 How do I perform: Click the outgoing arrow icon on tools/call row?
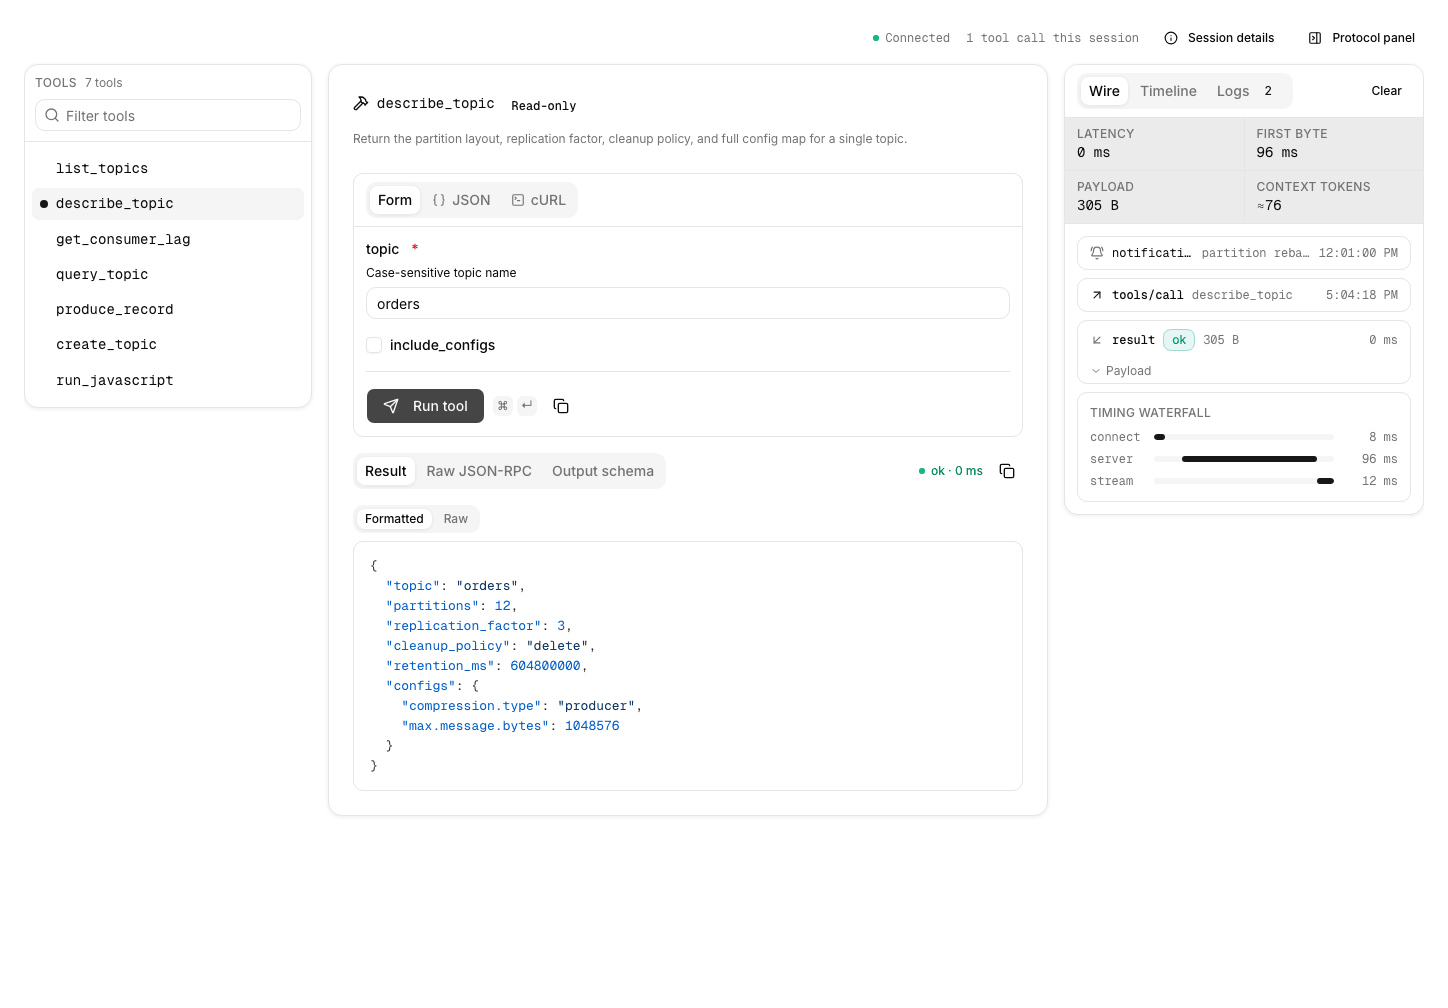(x=1097, y=295)
